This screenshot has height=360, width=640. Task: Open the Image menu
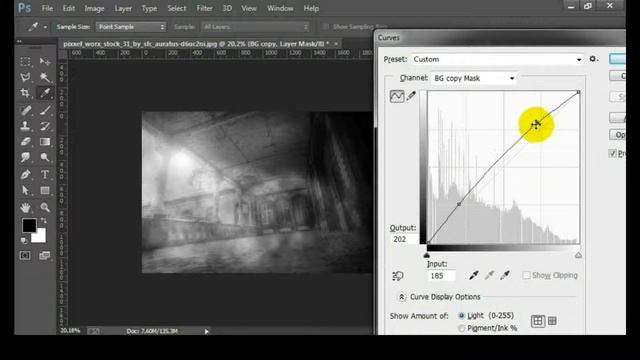coord(94,8)
